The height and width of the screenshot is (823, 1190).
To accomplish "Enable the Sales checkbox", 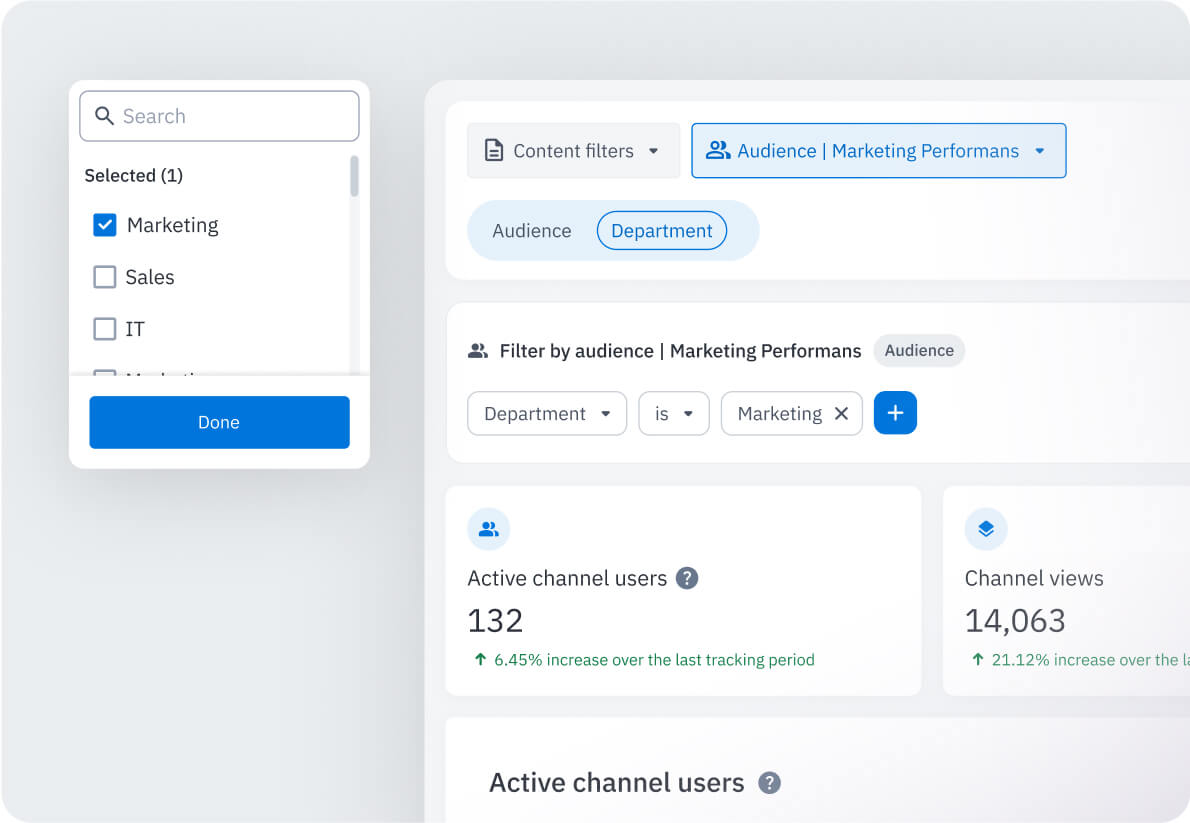I will coord(104,277).
